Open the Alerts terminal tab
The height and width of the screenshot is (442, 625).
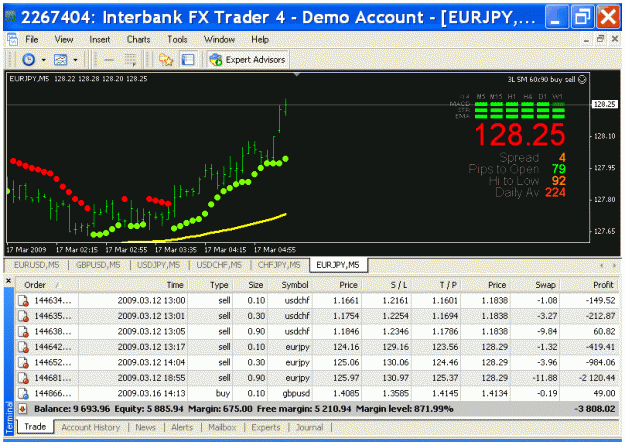click(x=182, y=427)
